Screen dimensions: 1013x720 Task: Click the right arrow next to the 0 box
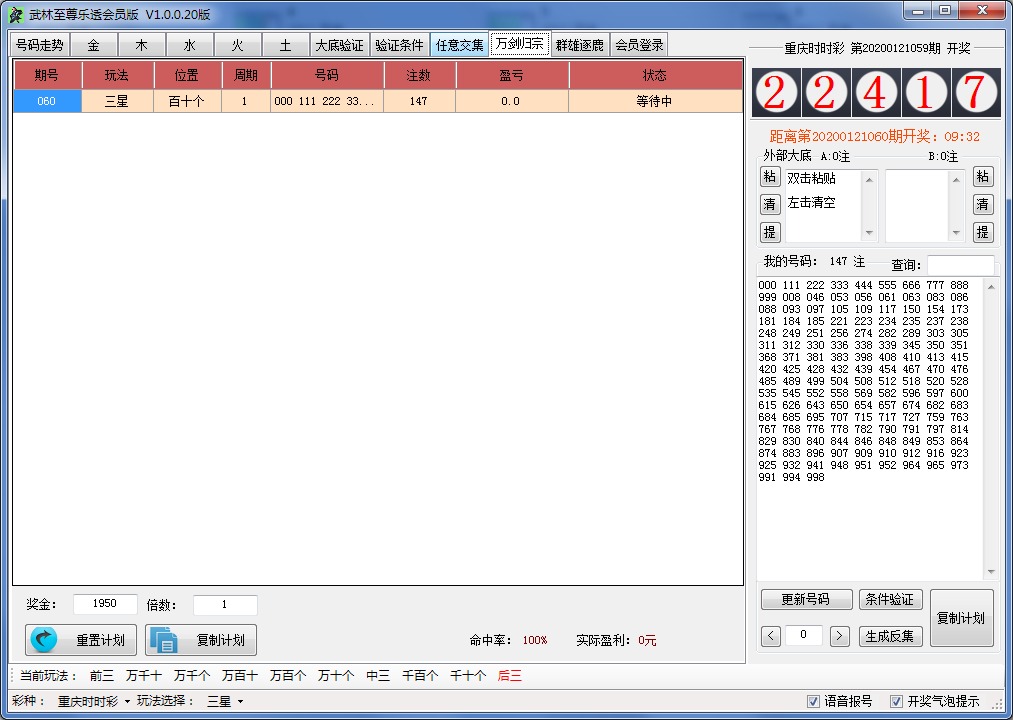pyautogui.click(x=839, y=636)
